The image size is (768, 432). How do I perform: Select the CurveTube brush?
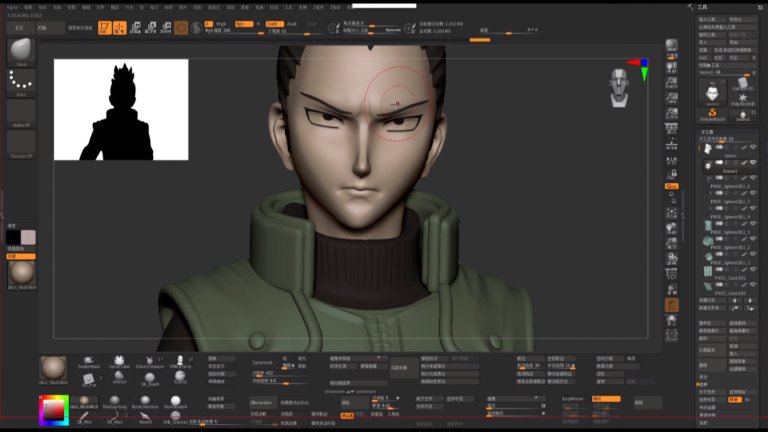click(x=119, y=362)
